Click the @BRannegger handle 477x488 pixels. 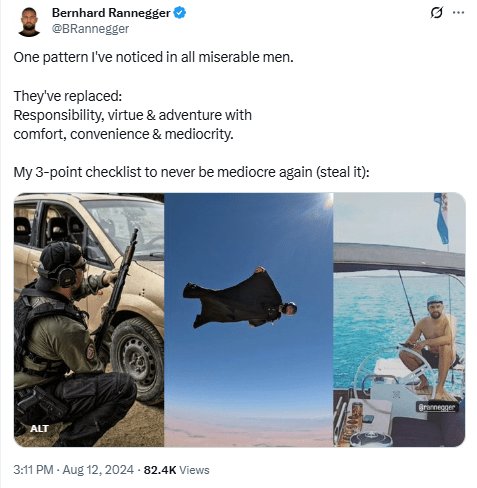pyautogui.click(x=90, y=29)
